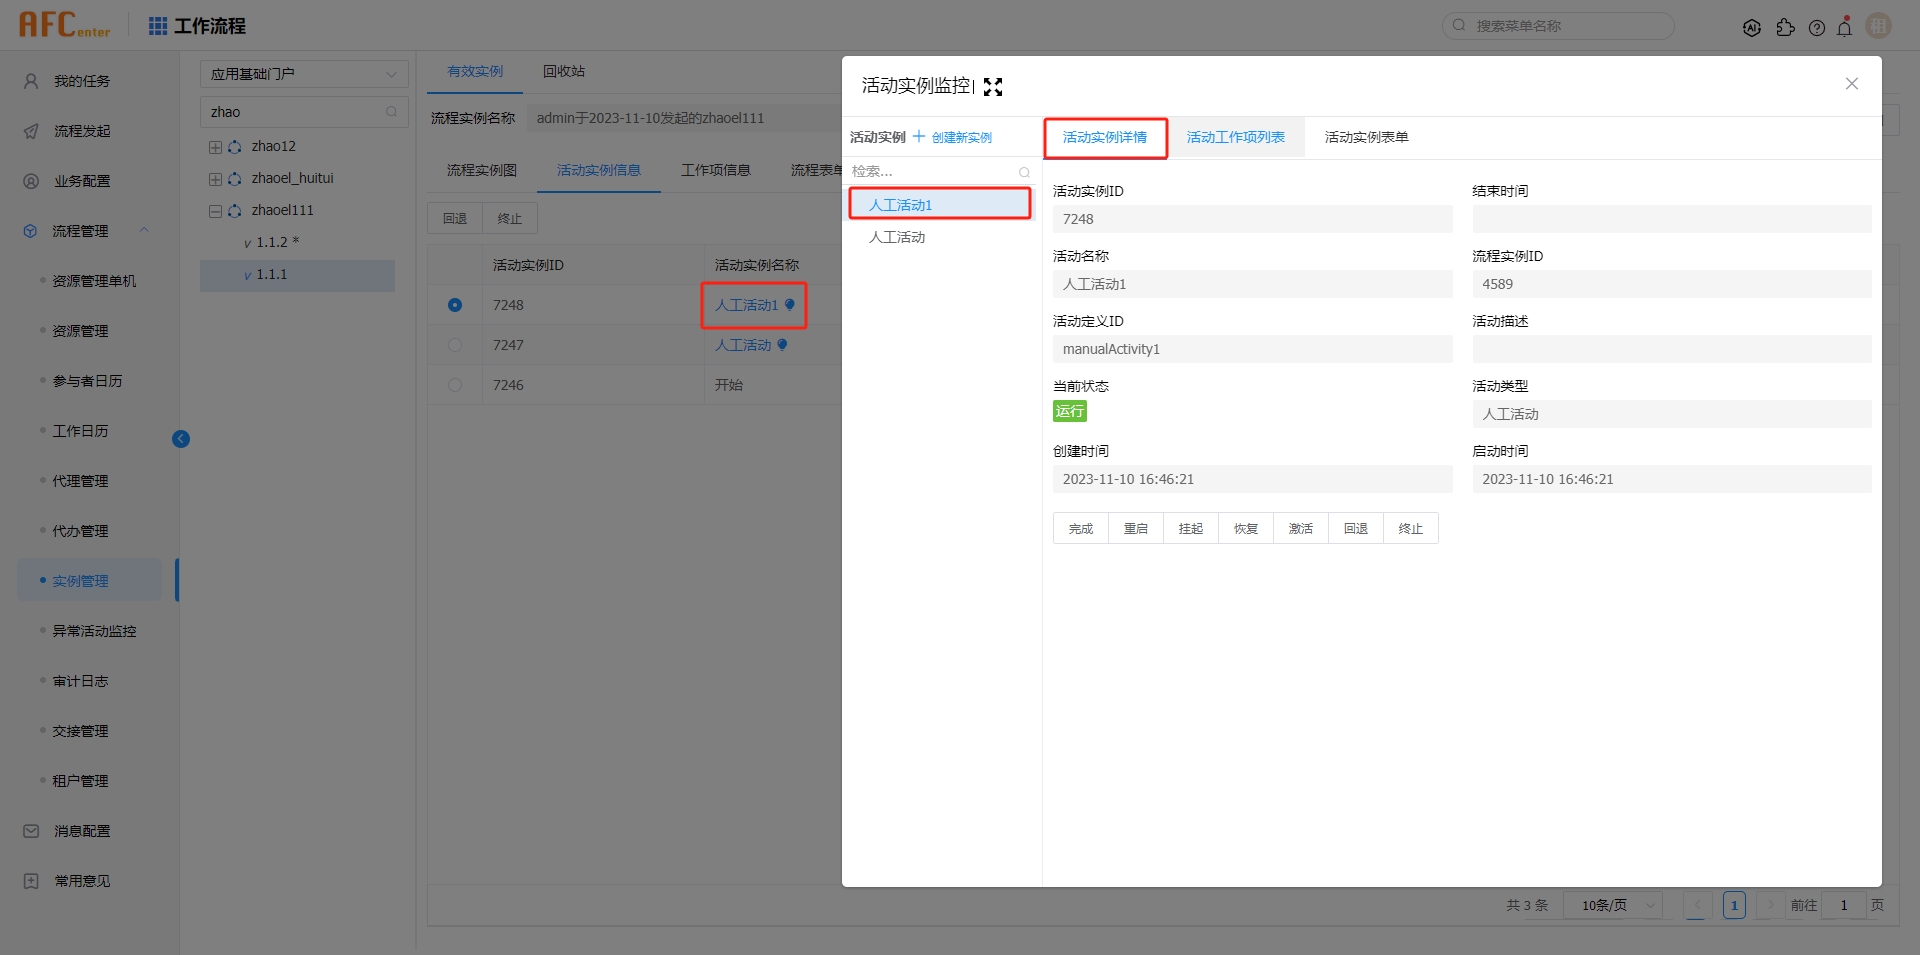
Task: Open the 10条/页 page size dropdown
Action: [x=1612, y=905]
